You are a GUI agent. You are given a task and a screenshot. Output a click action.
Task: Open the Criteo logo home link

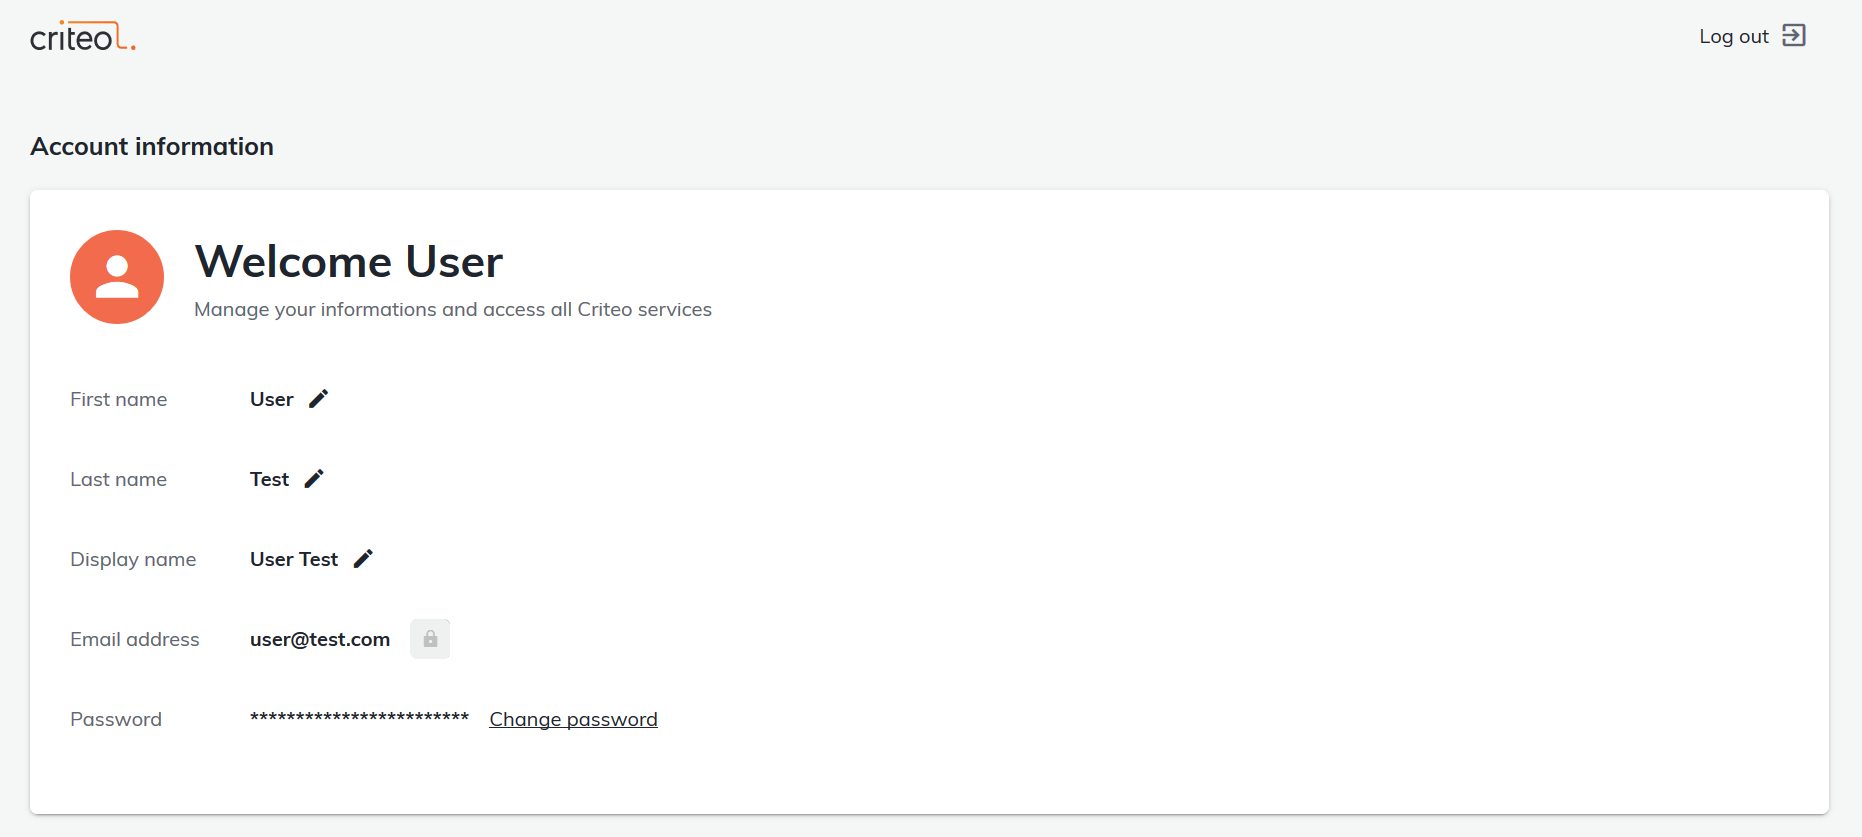[83, 37]
